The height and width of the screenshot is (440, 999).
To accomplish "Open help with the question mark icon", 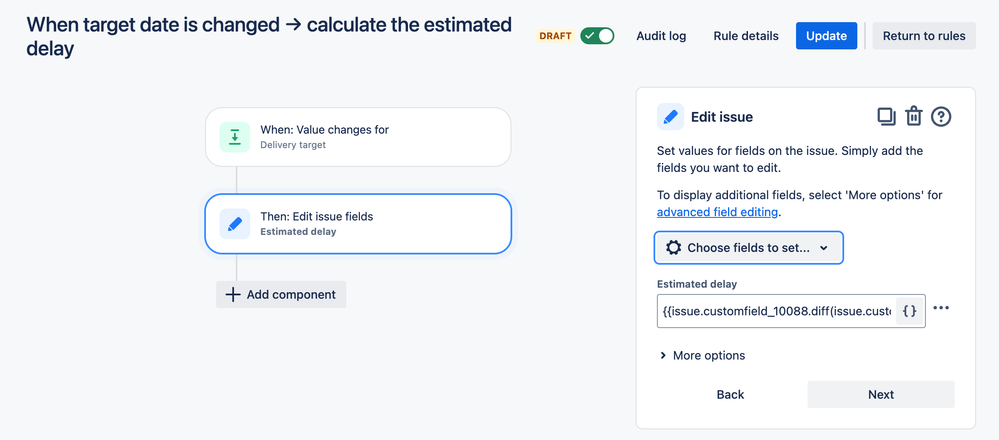I will tap(940, 117).
